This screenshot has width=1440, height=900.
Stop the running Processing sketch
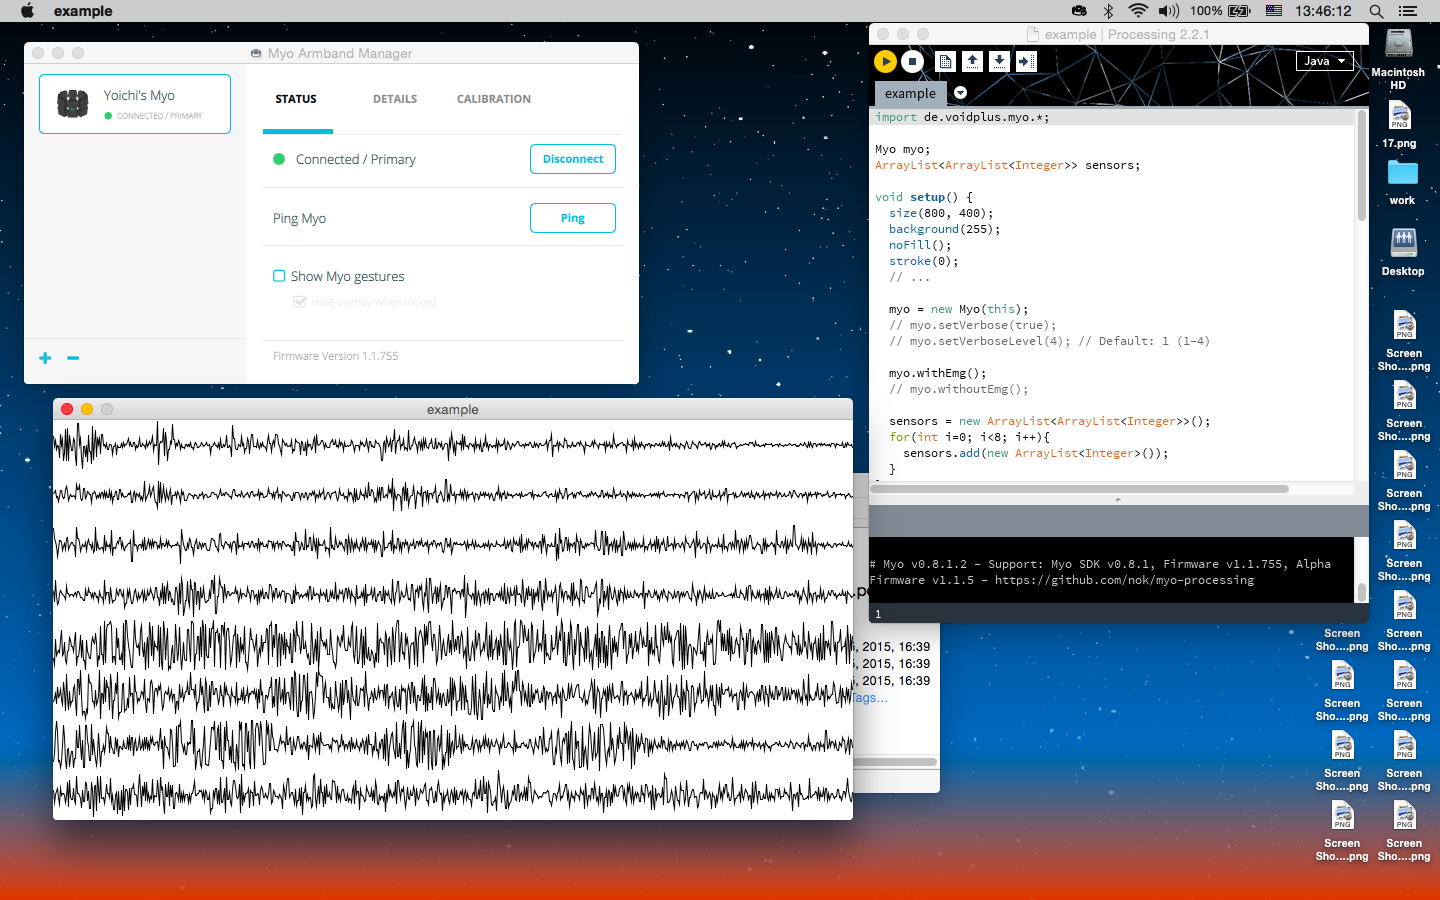(912, 61)
